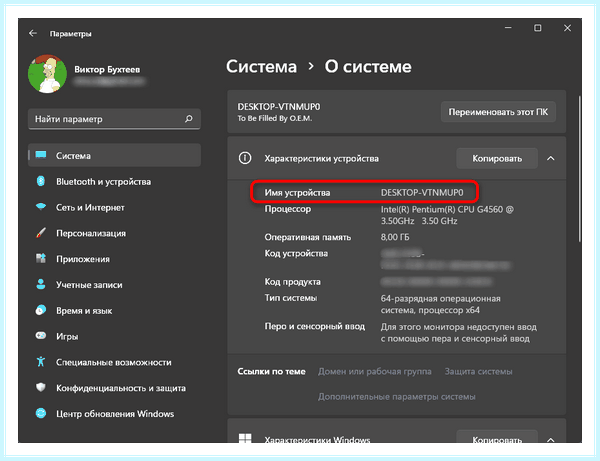Close the Параметры window

click(567, 28)
